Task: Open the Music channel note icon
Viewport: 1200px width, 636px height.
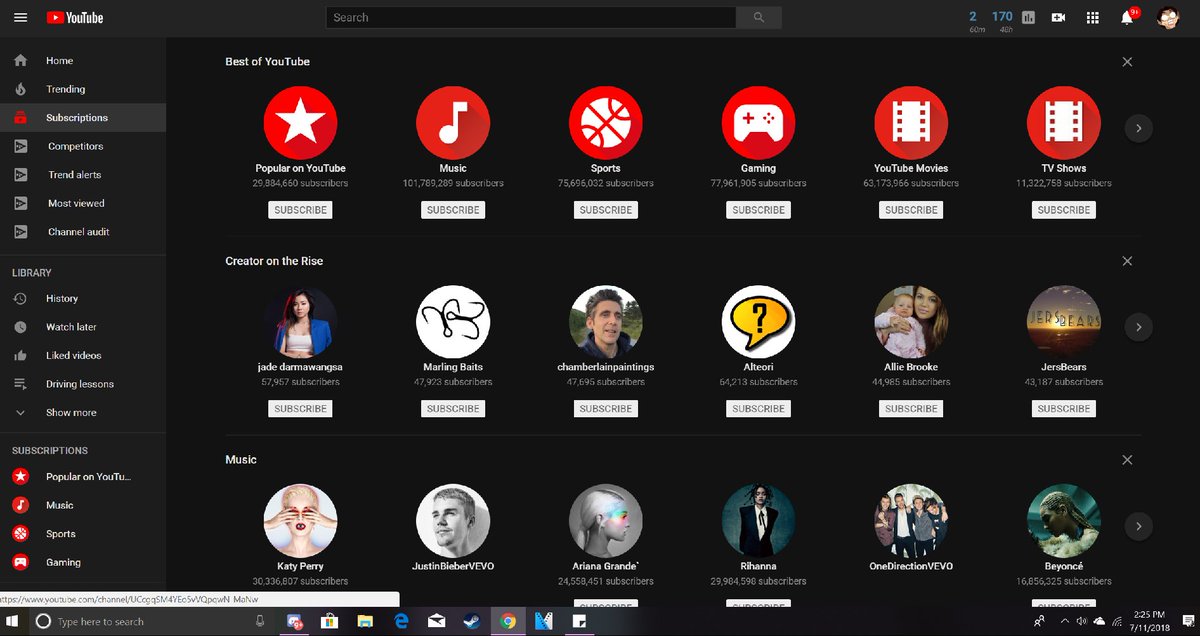Action: click(x=453, y=122)
